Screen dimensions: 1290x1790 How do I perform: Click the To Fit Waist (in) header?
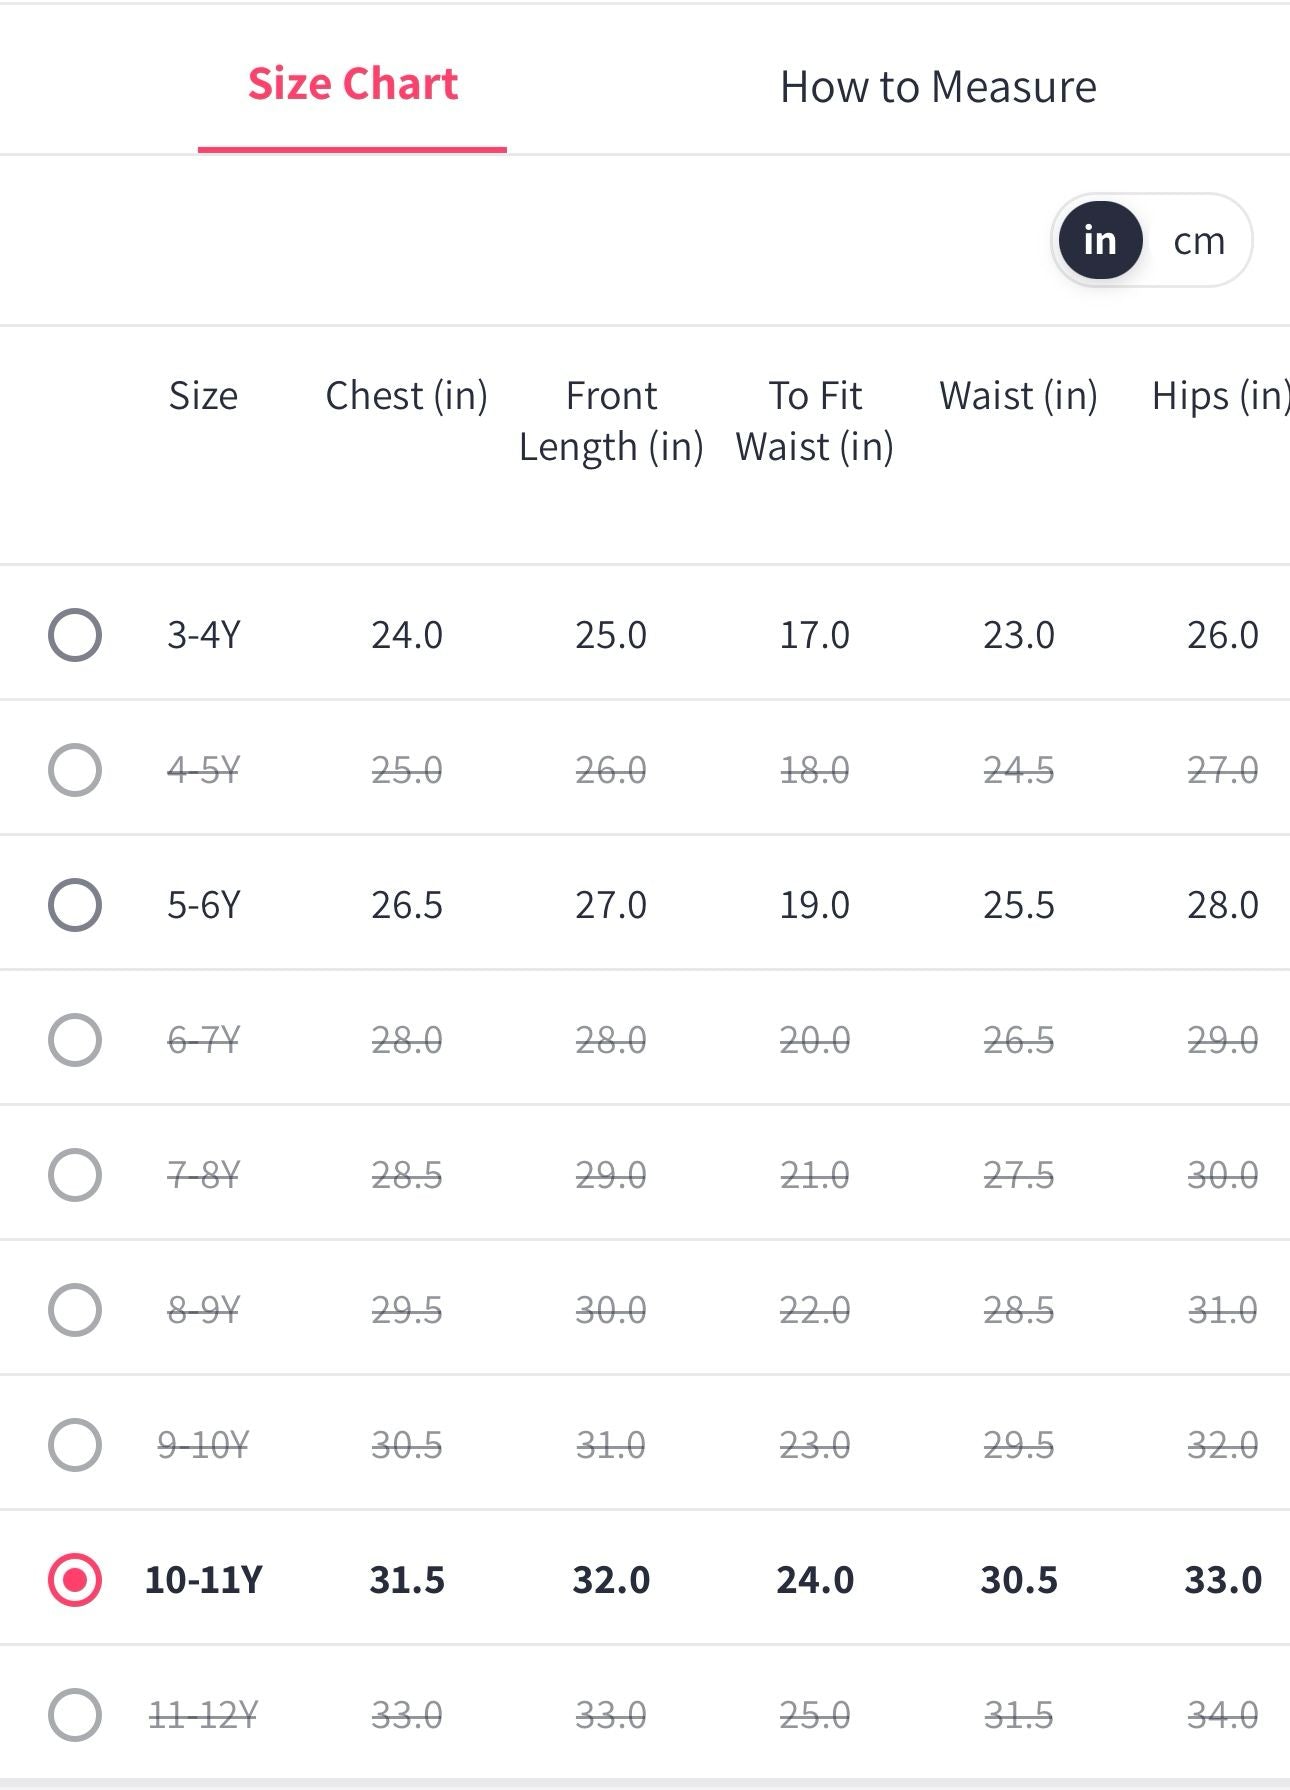pyautogui.click(x=814, y=421)
